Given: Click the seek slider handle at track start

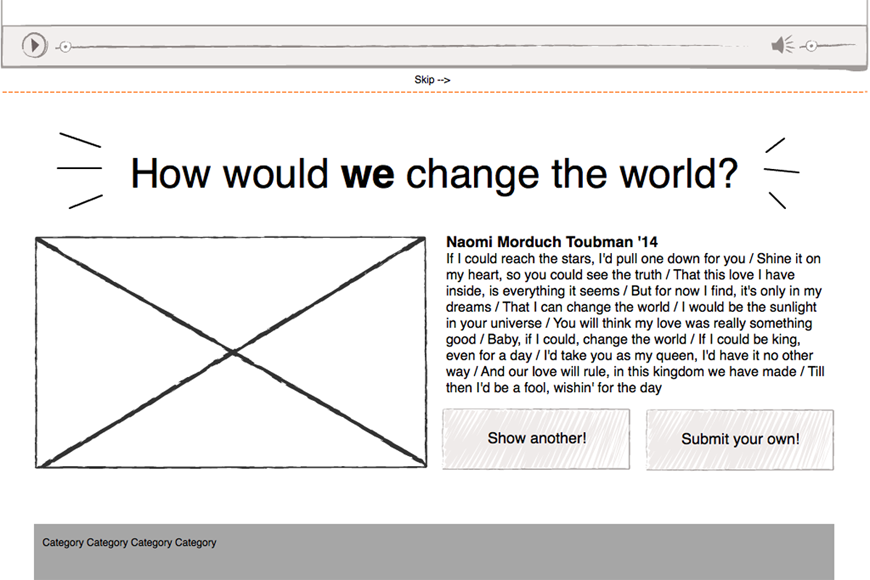Looking at the screenshot, I should 64,46.
